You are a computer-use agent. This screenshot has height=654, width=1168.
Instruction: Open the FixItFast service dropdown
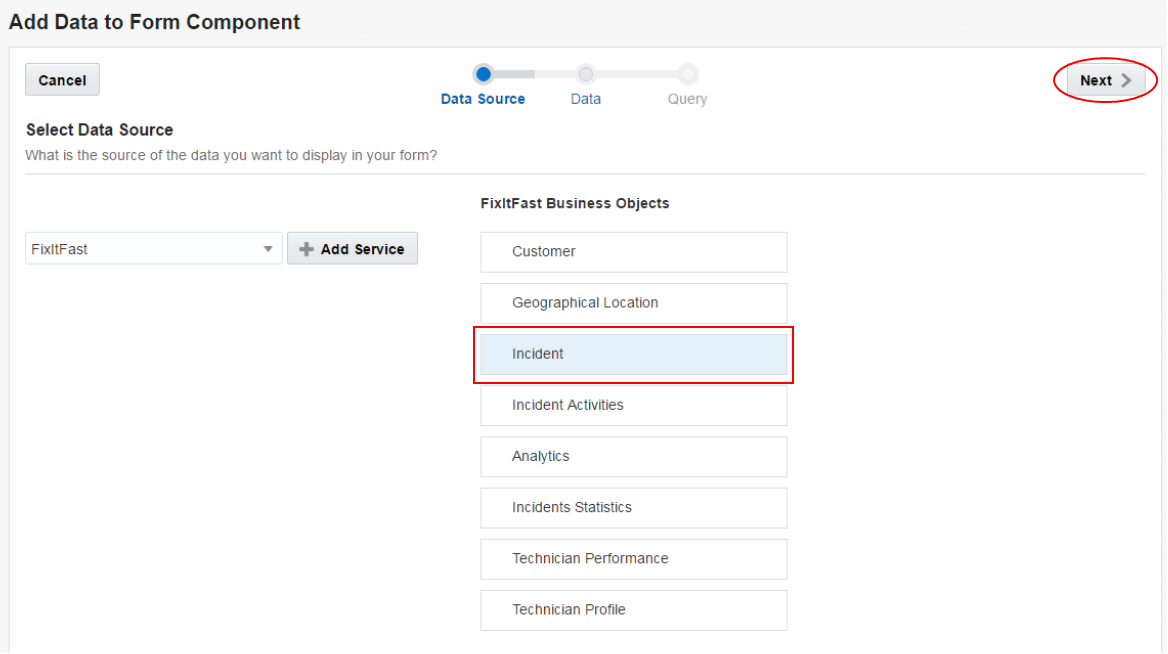pos(153,249)
